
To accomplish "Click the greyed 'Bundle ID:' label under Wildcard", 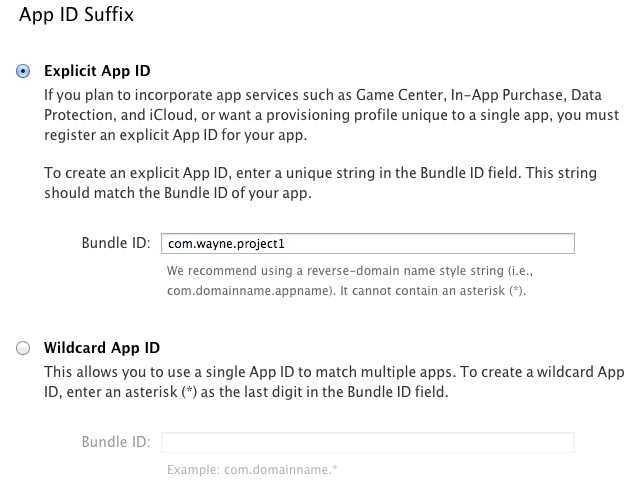I will click(x=115, y=442).
